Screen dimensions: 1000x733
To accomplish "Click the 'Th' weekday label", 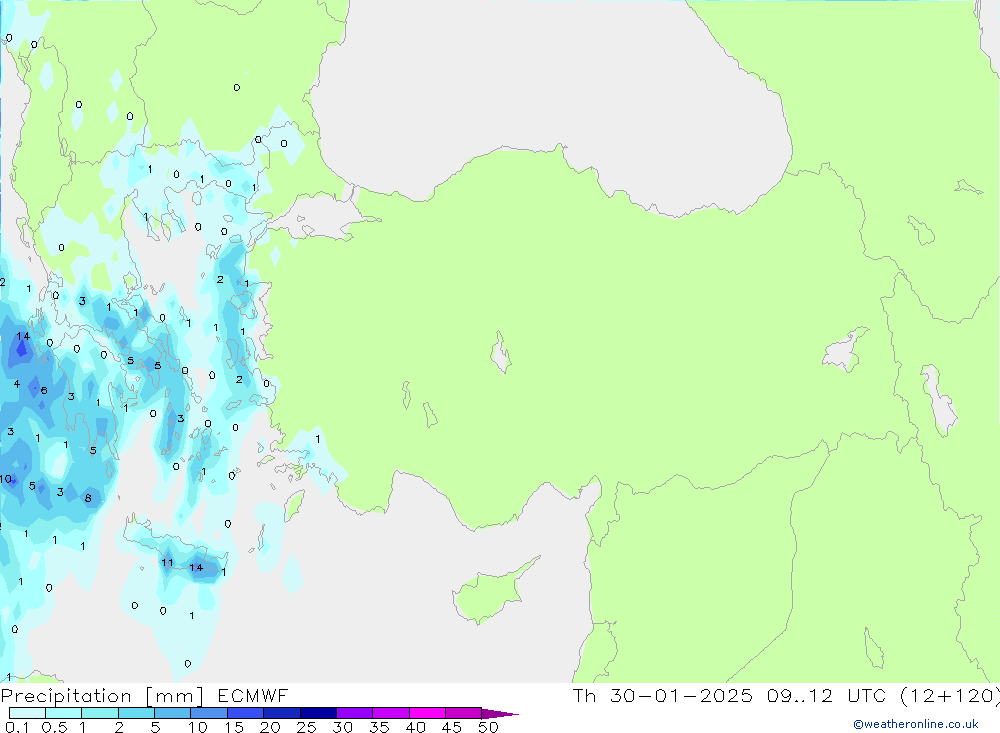I will tap(584, 696).
